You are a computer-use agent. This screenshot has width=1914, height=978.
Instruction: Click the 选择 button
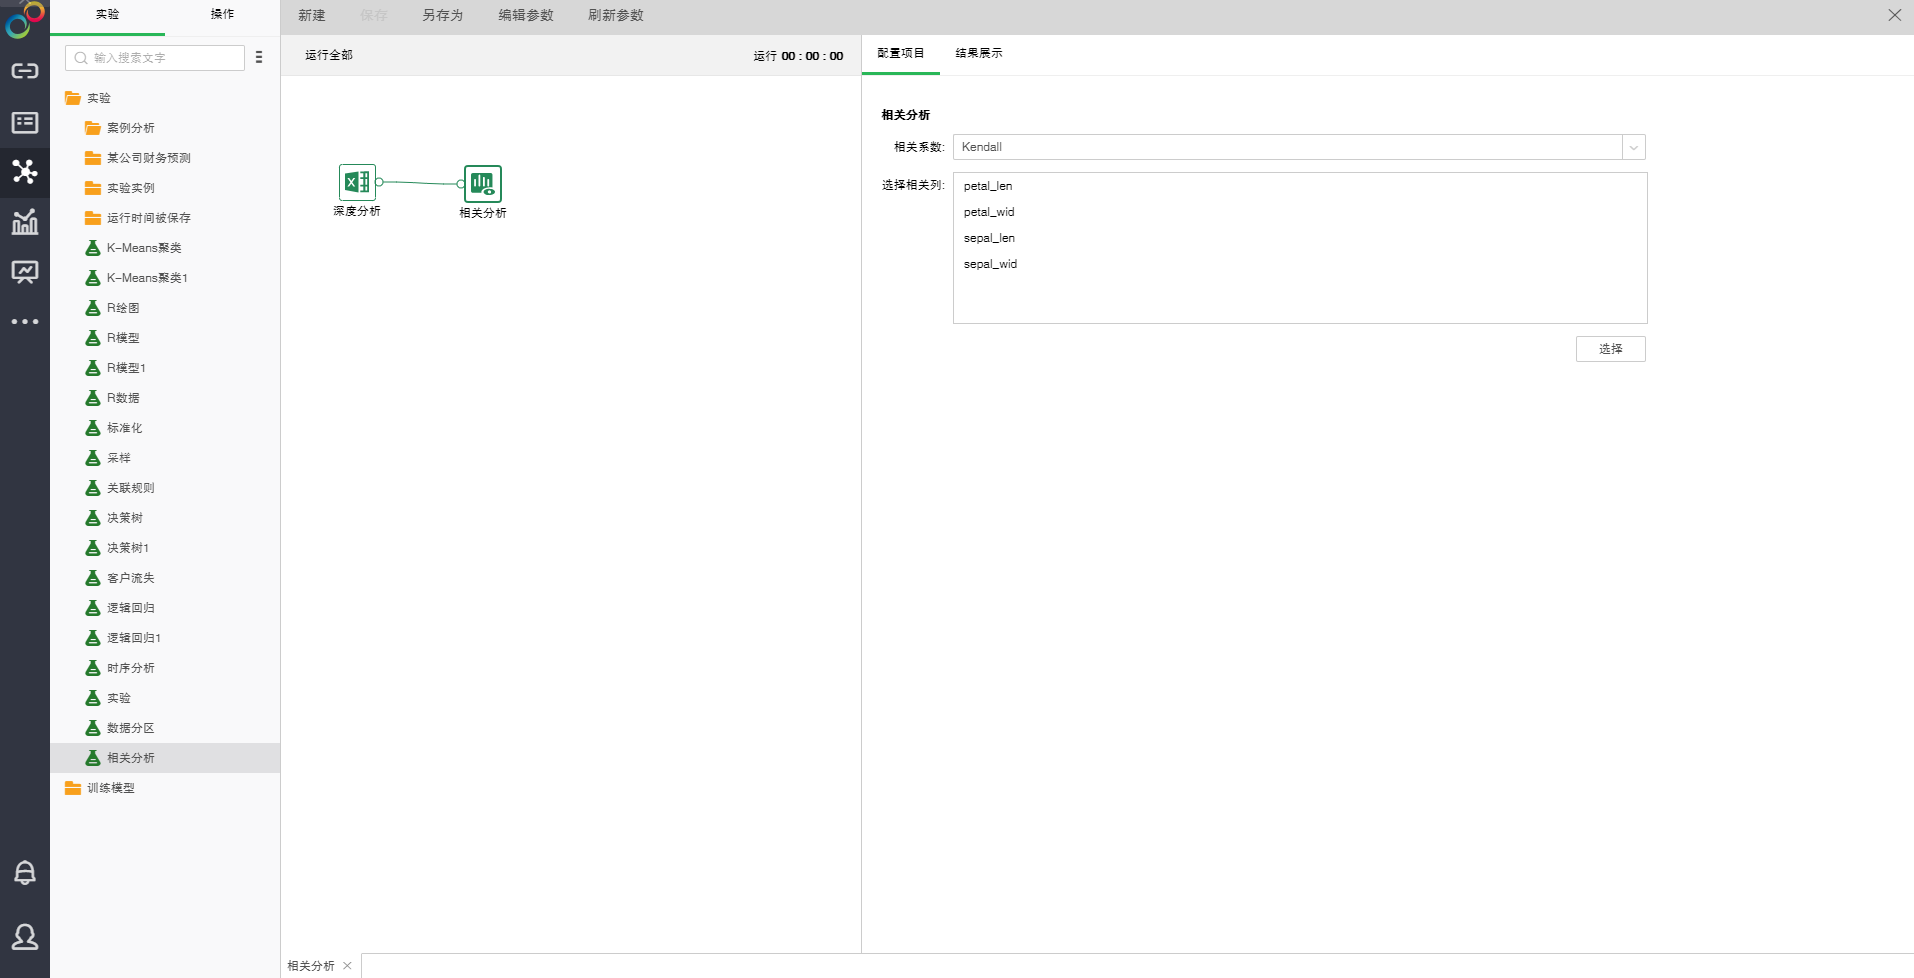[x=1610, y=349]
